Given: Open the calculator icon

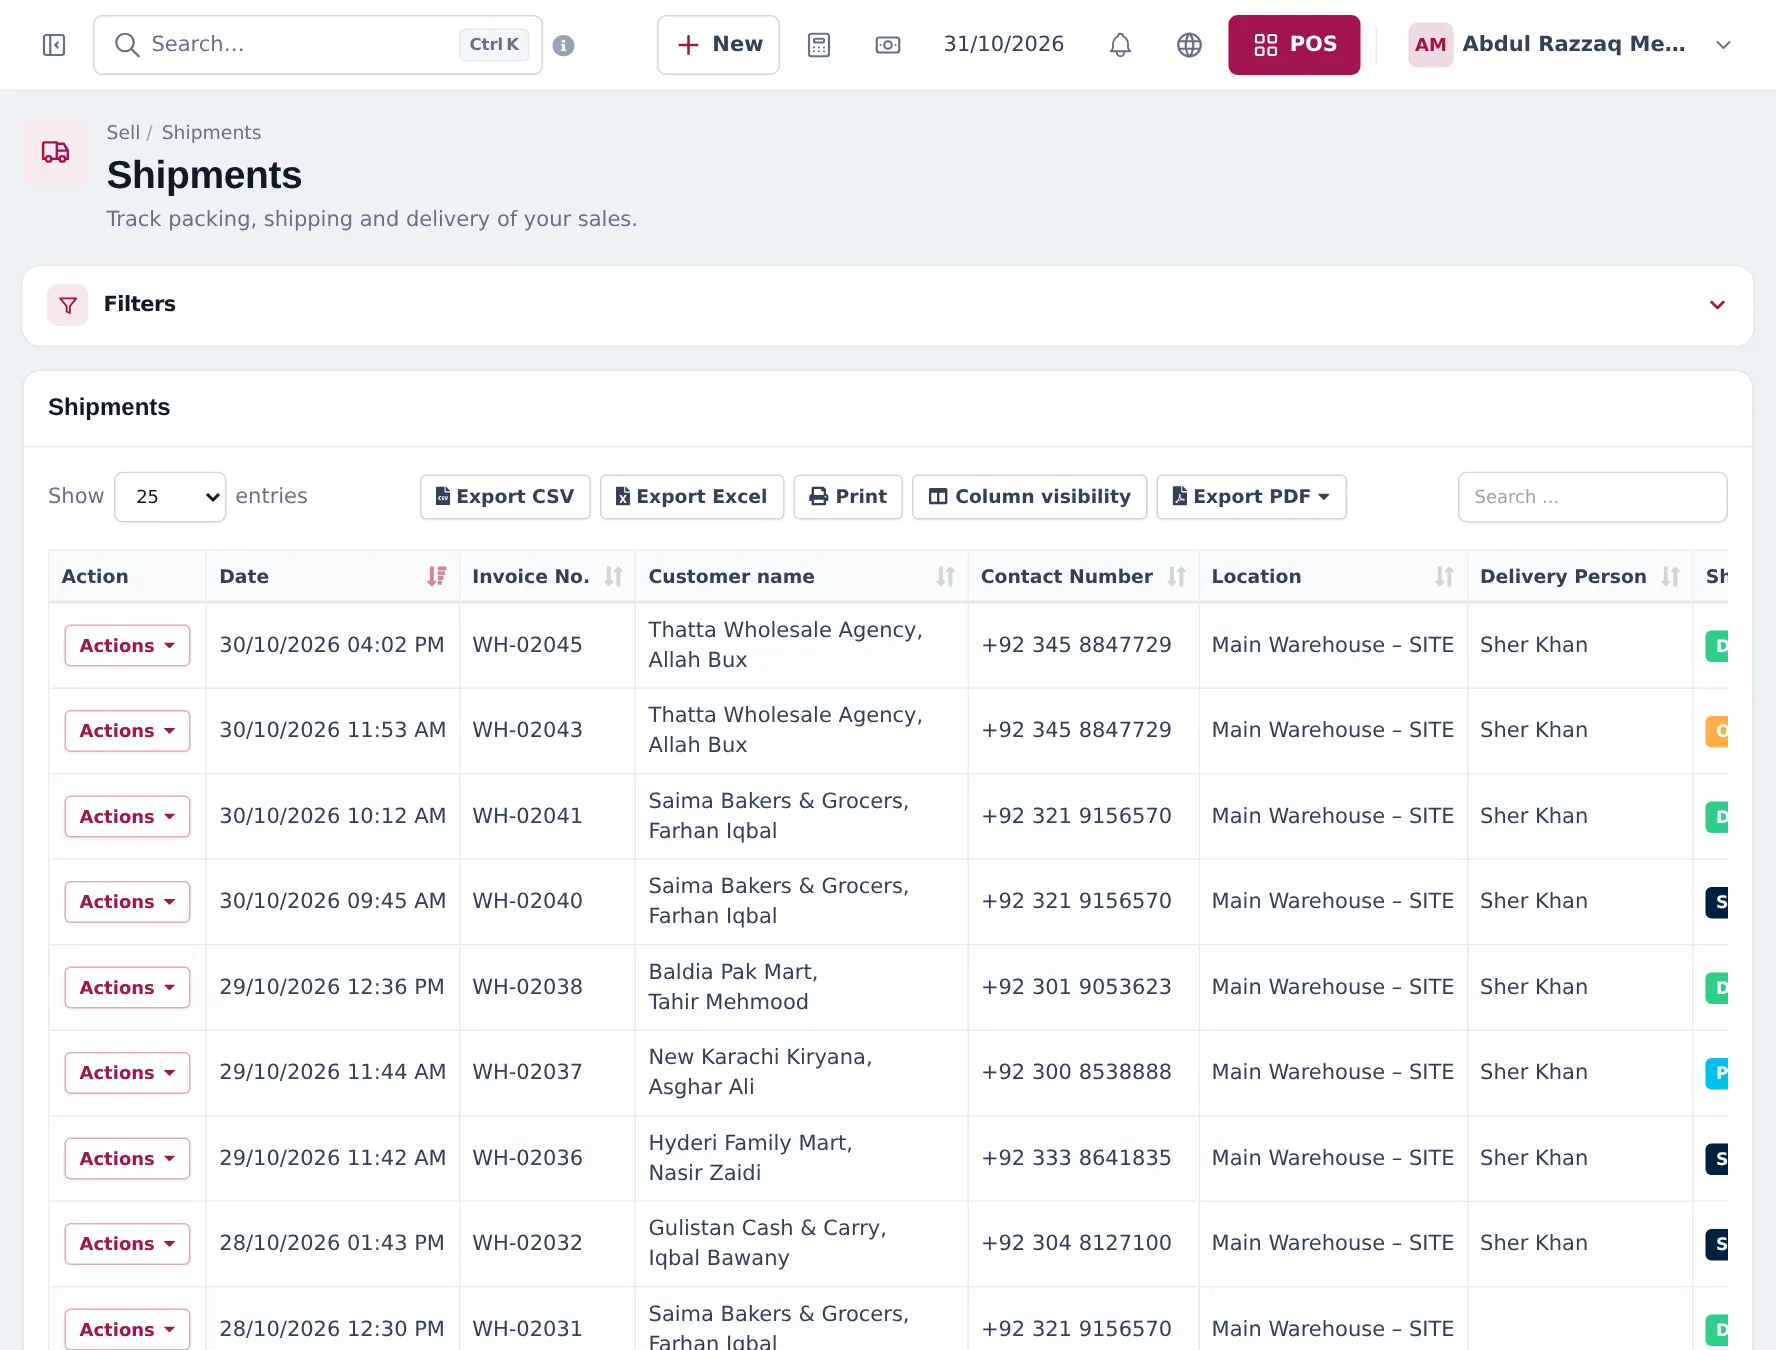Looking at the screenshot, I should (x=819, y=45).
